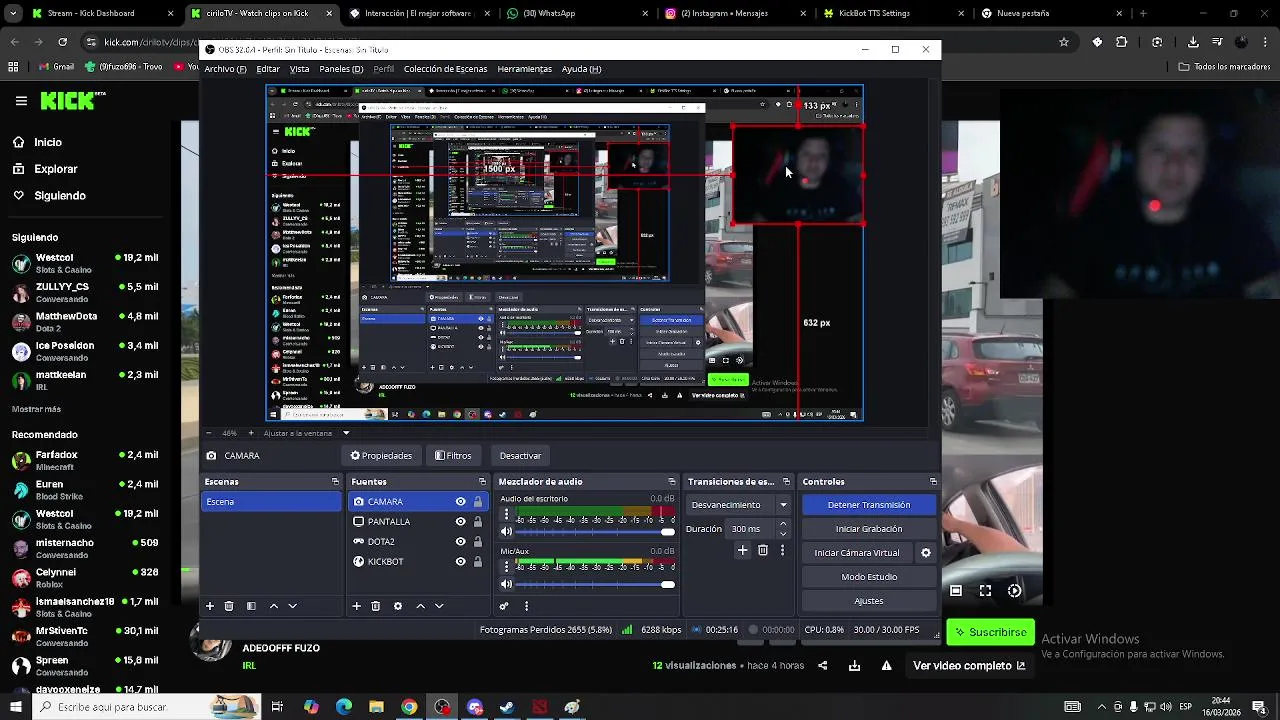The image size is (1280, 720).
Task: Open Filtros for selected source
Action: pyautogui.click(x=453, y=456)
